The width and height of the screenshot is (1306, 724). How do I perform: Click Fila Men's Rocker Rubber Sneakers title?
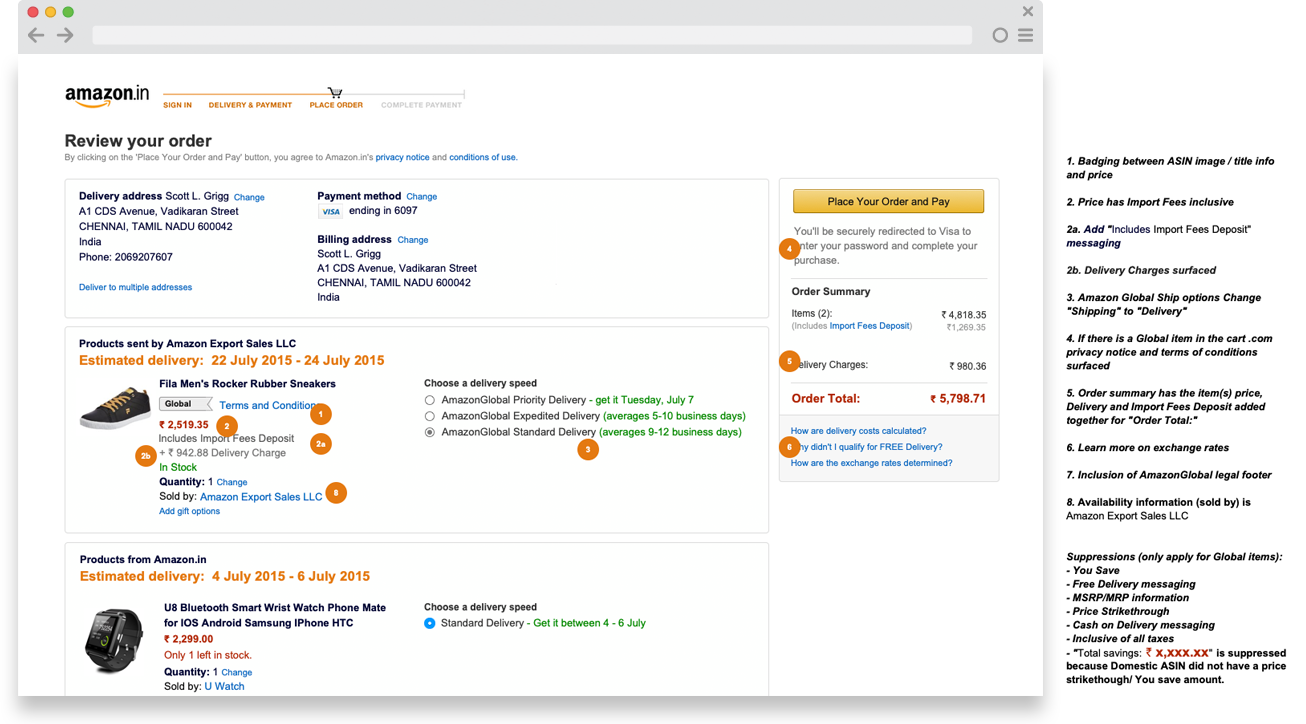247,384
